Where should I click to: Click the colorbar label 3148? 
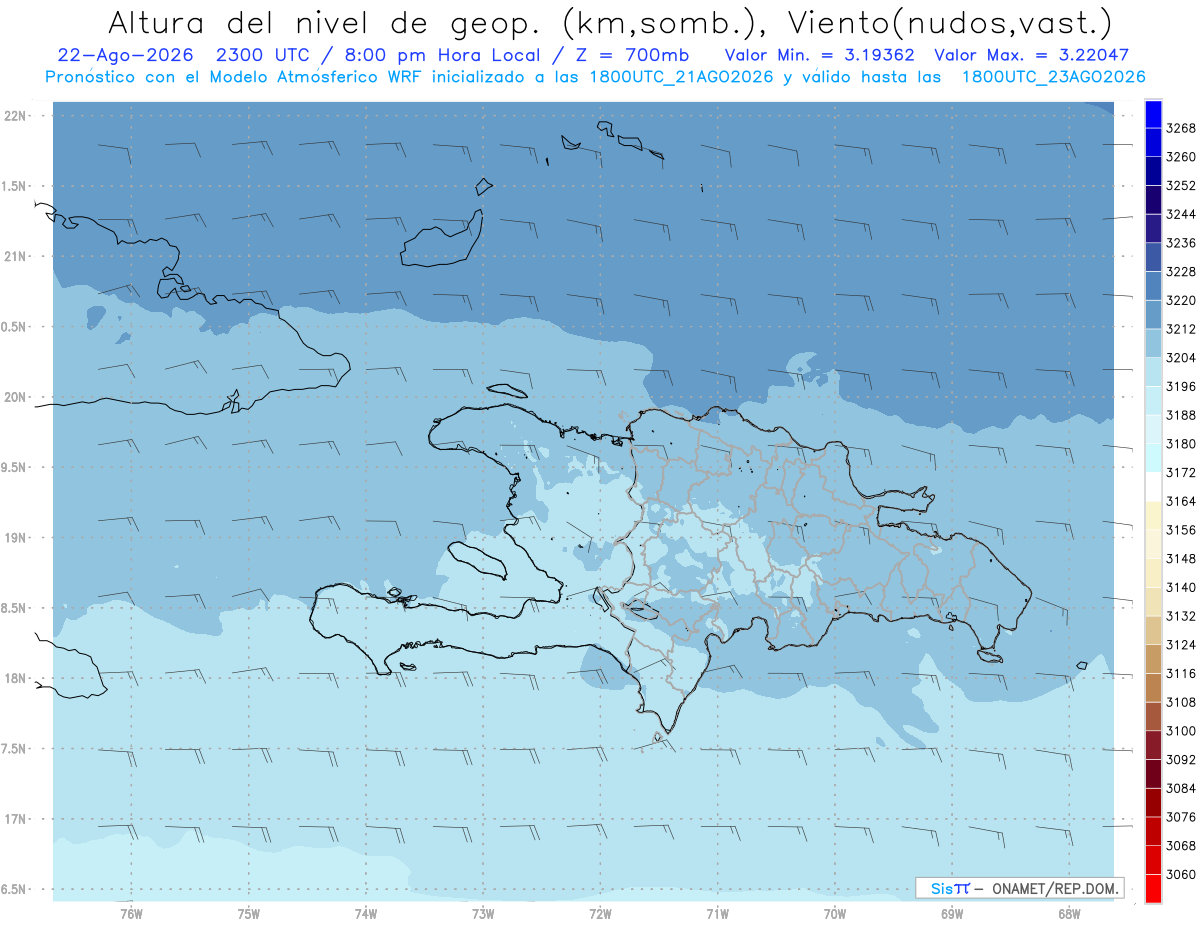(1181, 558)
